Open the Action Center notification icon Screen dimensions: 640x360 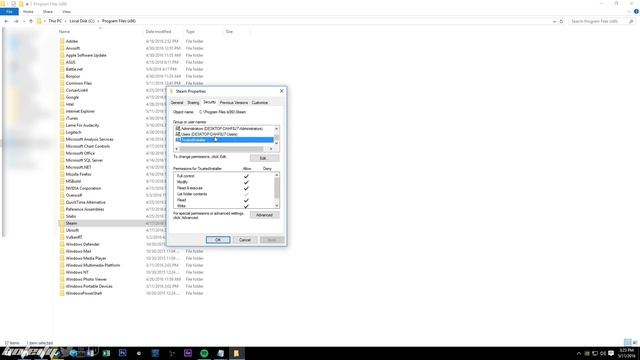611,353
